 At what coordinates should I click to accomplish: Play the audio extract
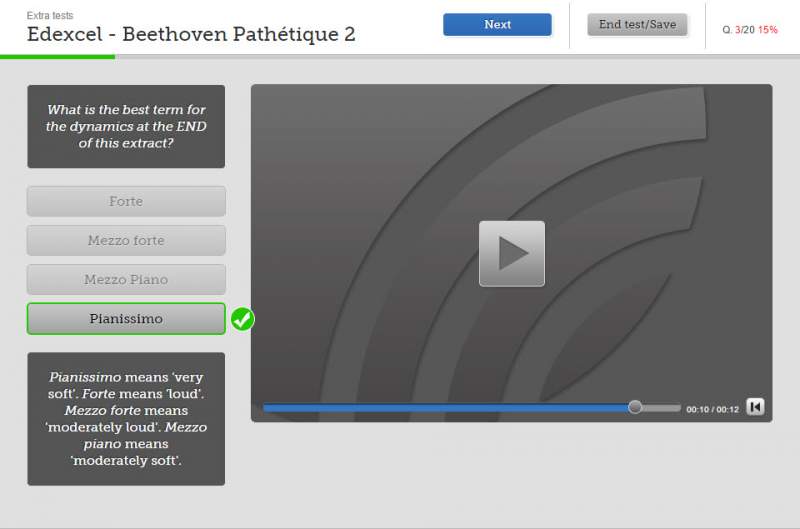pos(512,254)
